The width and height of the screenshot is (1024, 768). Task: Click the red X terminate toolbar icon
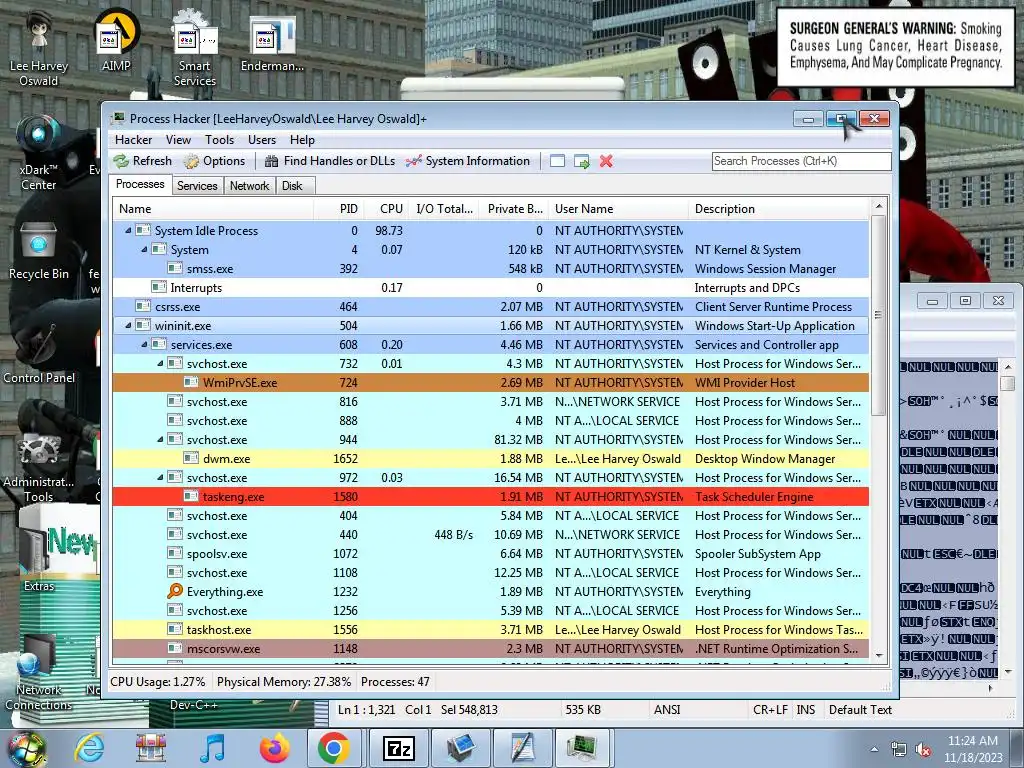606,161
